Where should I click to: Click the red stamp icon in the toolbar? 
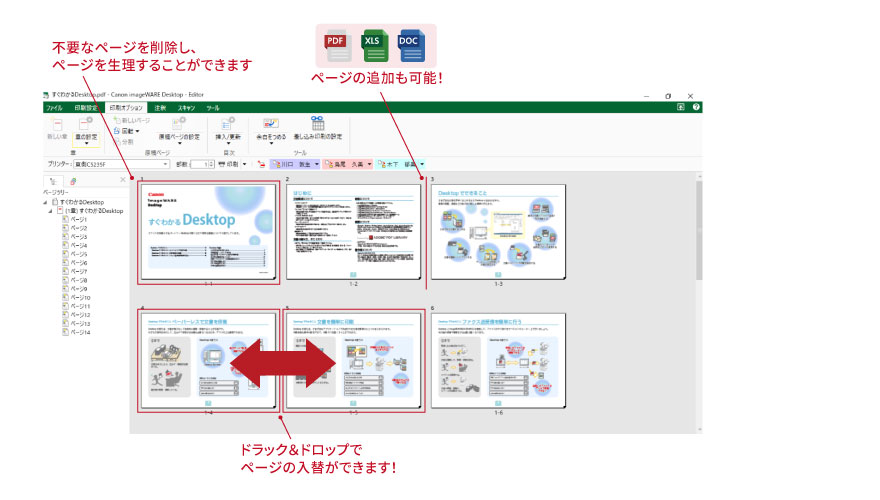click(261, 164)
